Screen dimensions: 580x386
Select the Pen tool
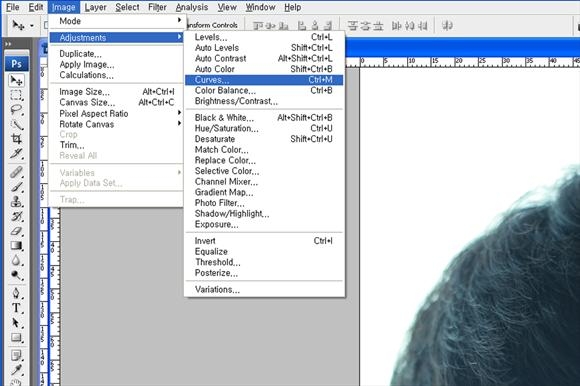16,293
